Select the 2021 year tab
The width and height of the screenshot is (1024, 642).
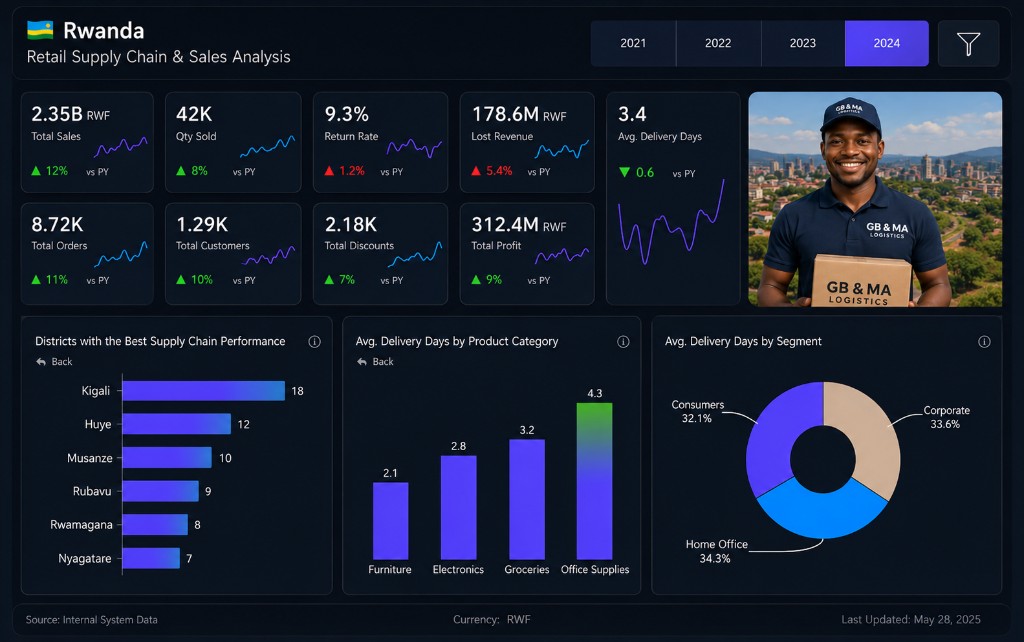[x=633, y=43]
